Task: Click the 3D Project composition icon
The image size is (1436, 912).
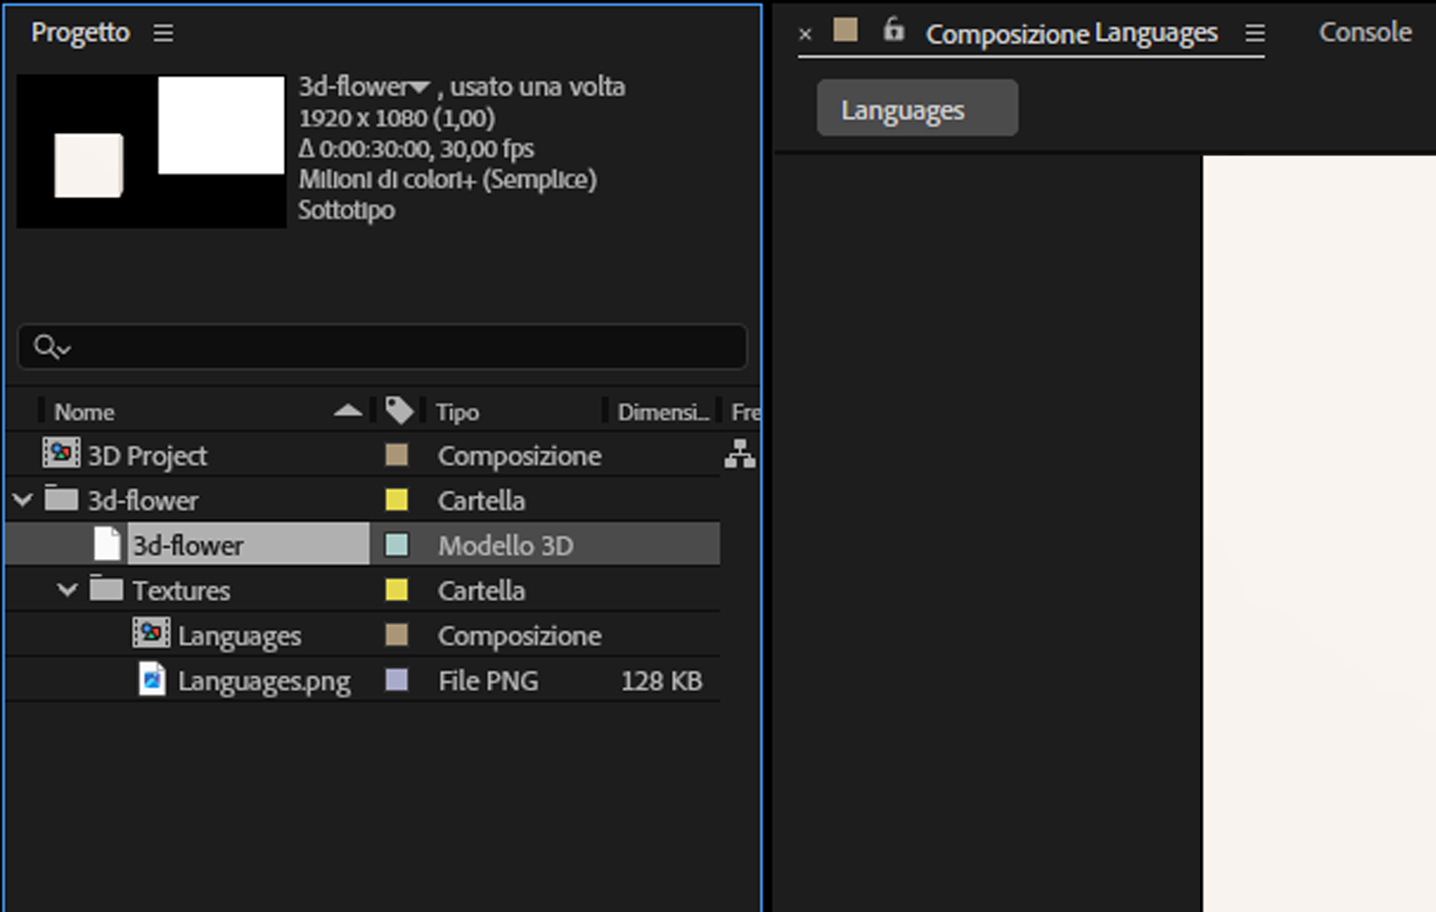Action: click(x=61, y=453)
